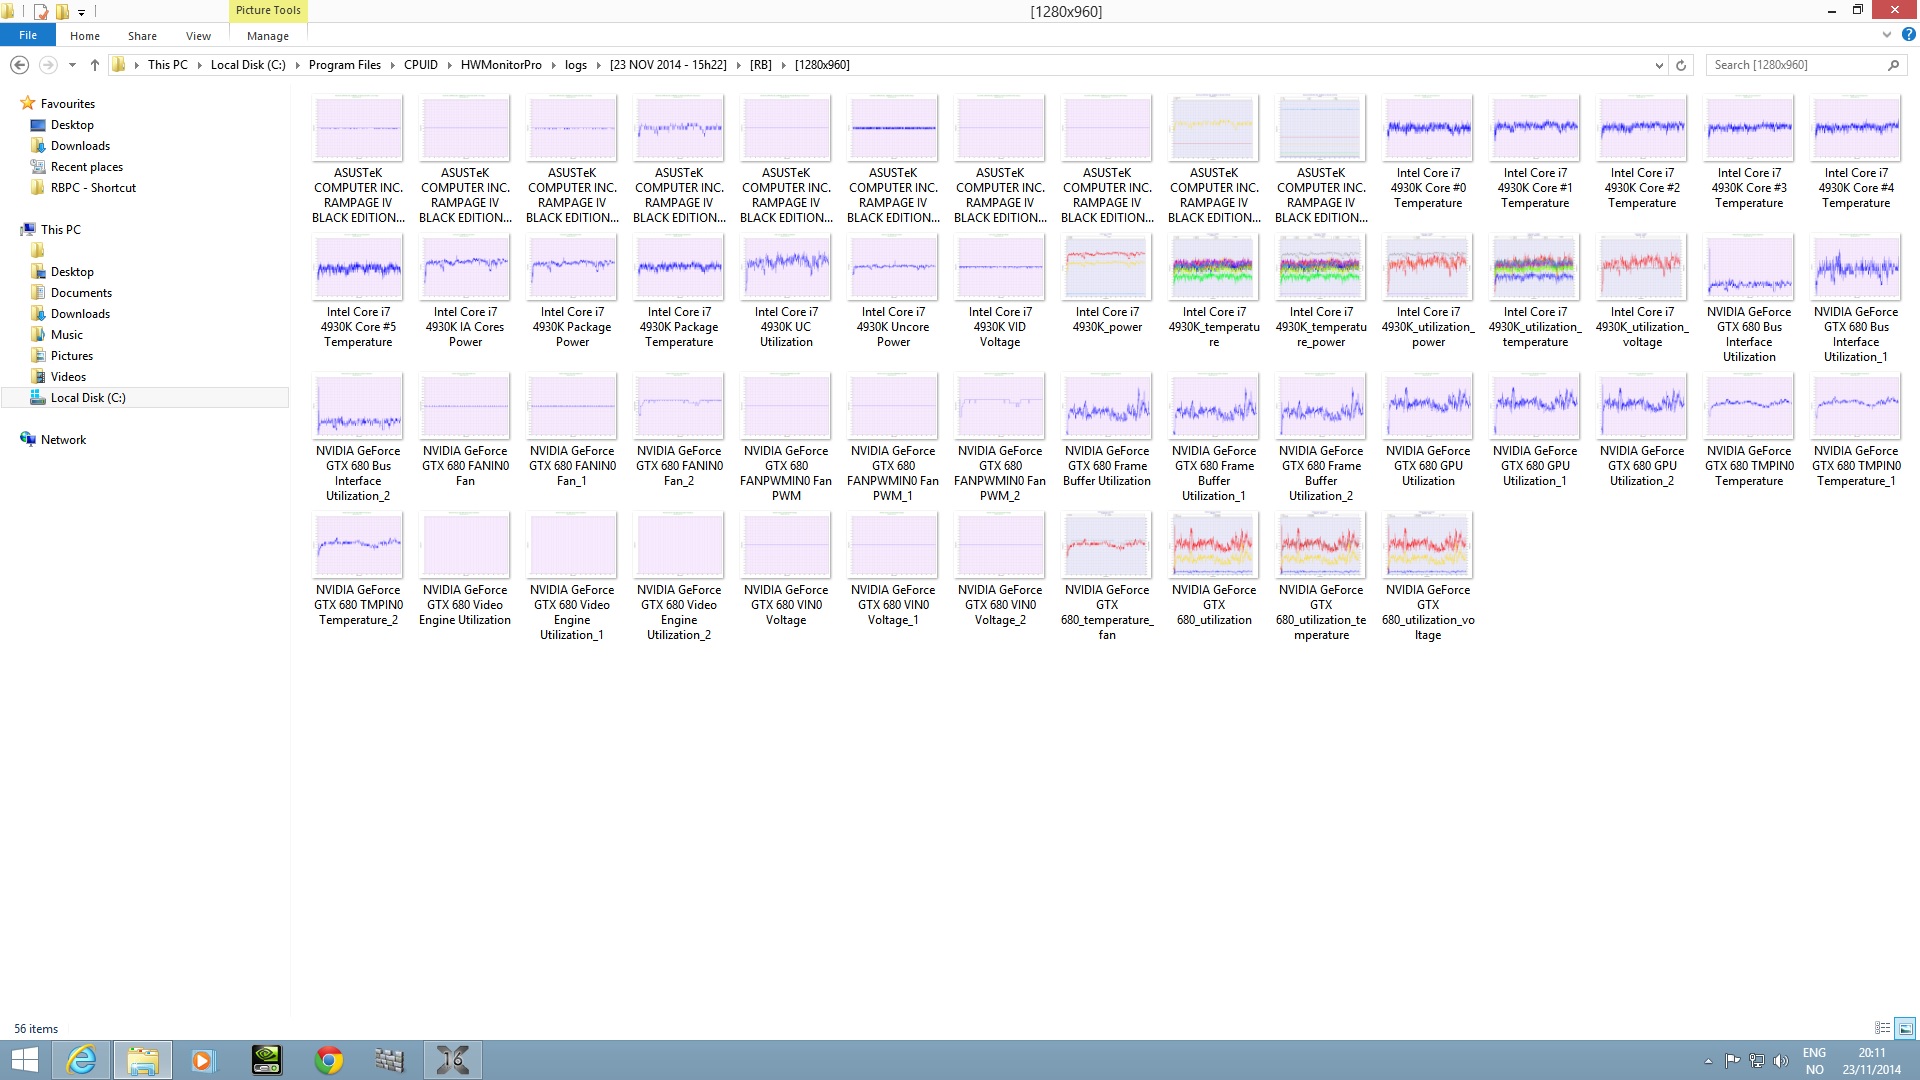The image size is (1920, 1080).
Task: Open the dropdown arrow after This PC breadcrumb
Action: click(199, 65)
